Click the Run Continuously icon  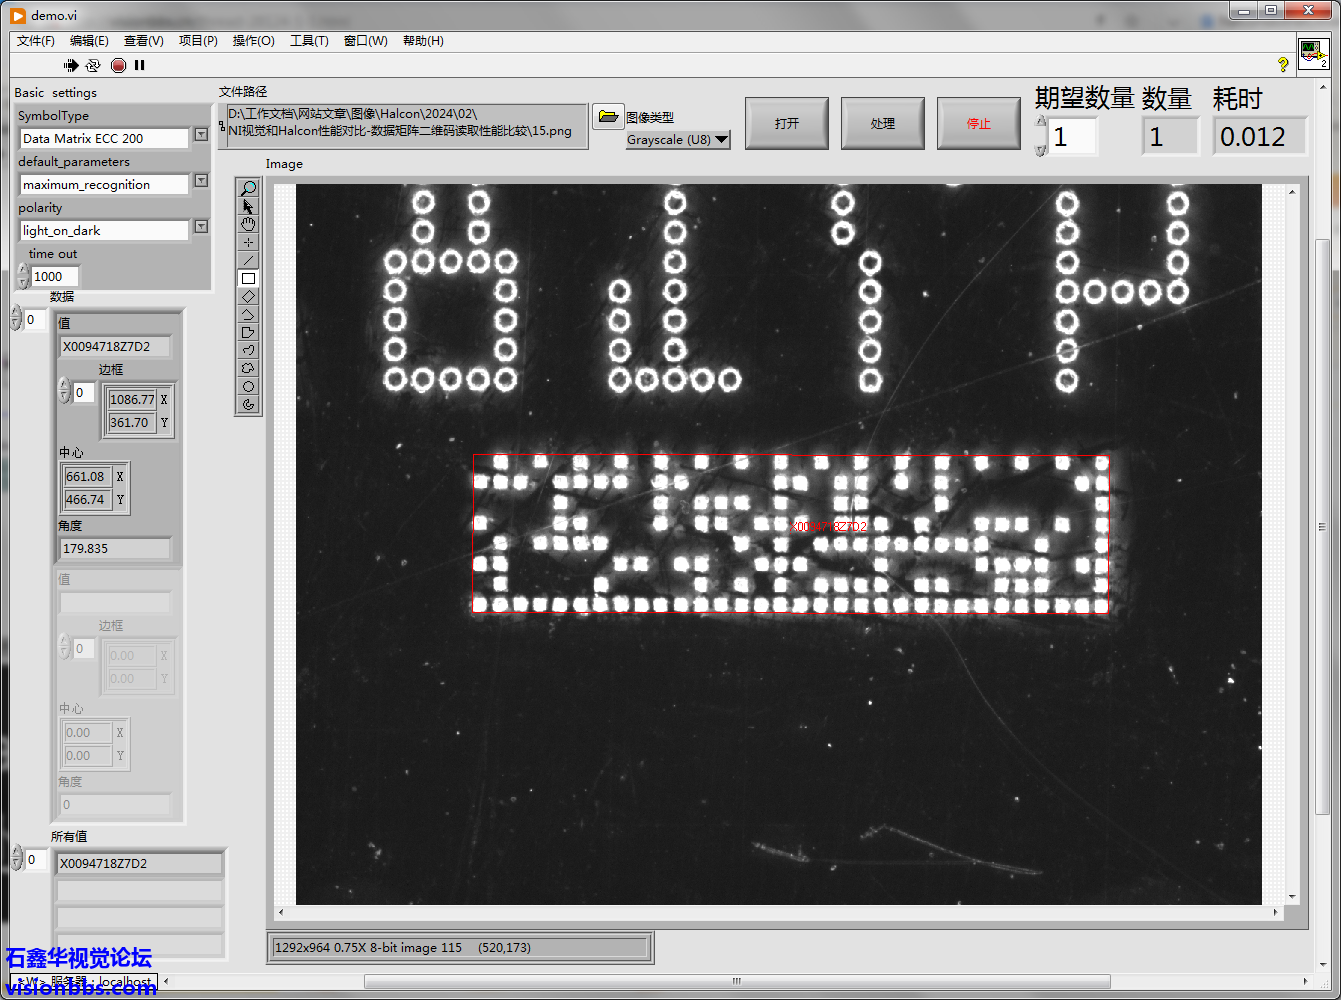[93, 65]
